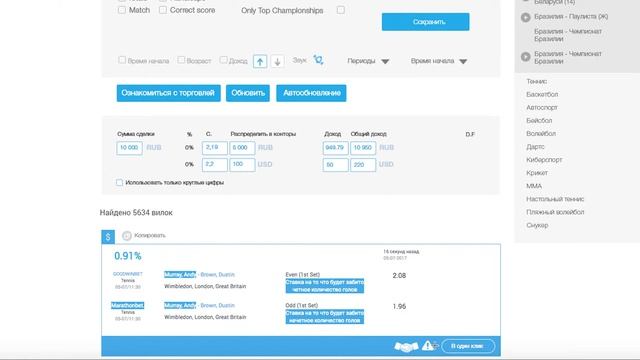Select Бейсбол in sports sidebar
Image resolution: width=640 pixels, height=360 pixels.
[x=539, y=120]
